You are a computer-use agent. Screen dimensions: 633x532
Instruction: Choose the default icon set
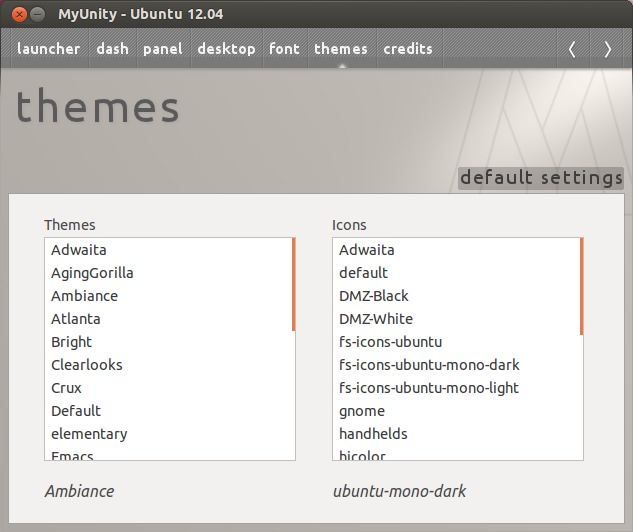click(456, 273)
